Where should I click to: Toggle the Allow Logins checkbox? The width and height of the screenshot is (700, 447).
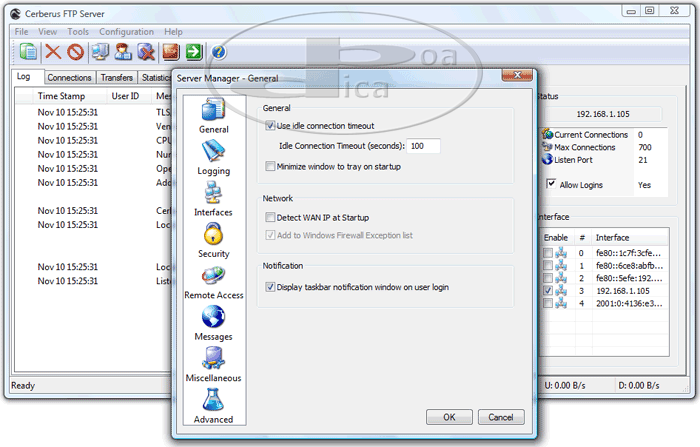click(551, 184)
